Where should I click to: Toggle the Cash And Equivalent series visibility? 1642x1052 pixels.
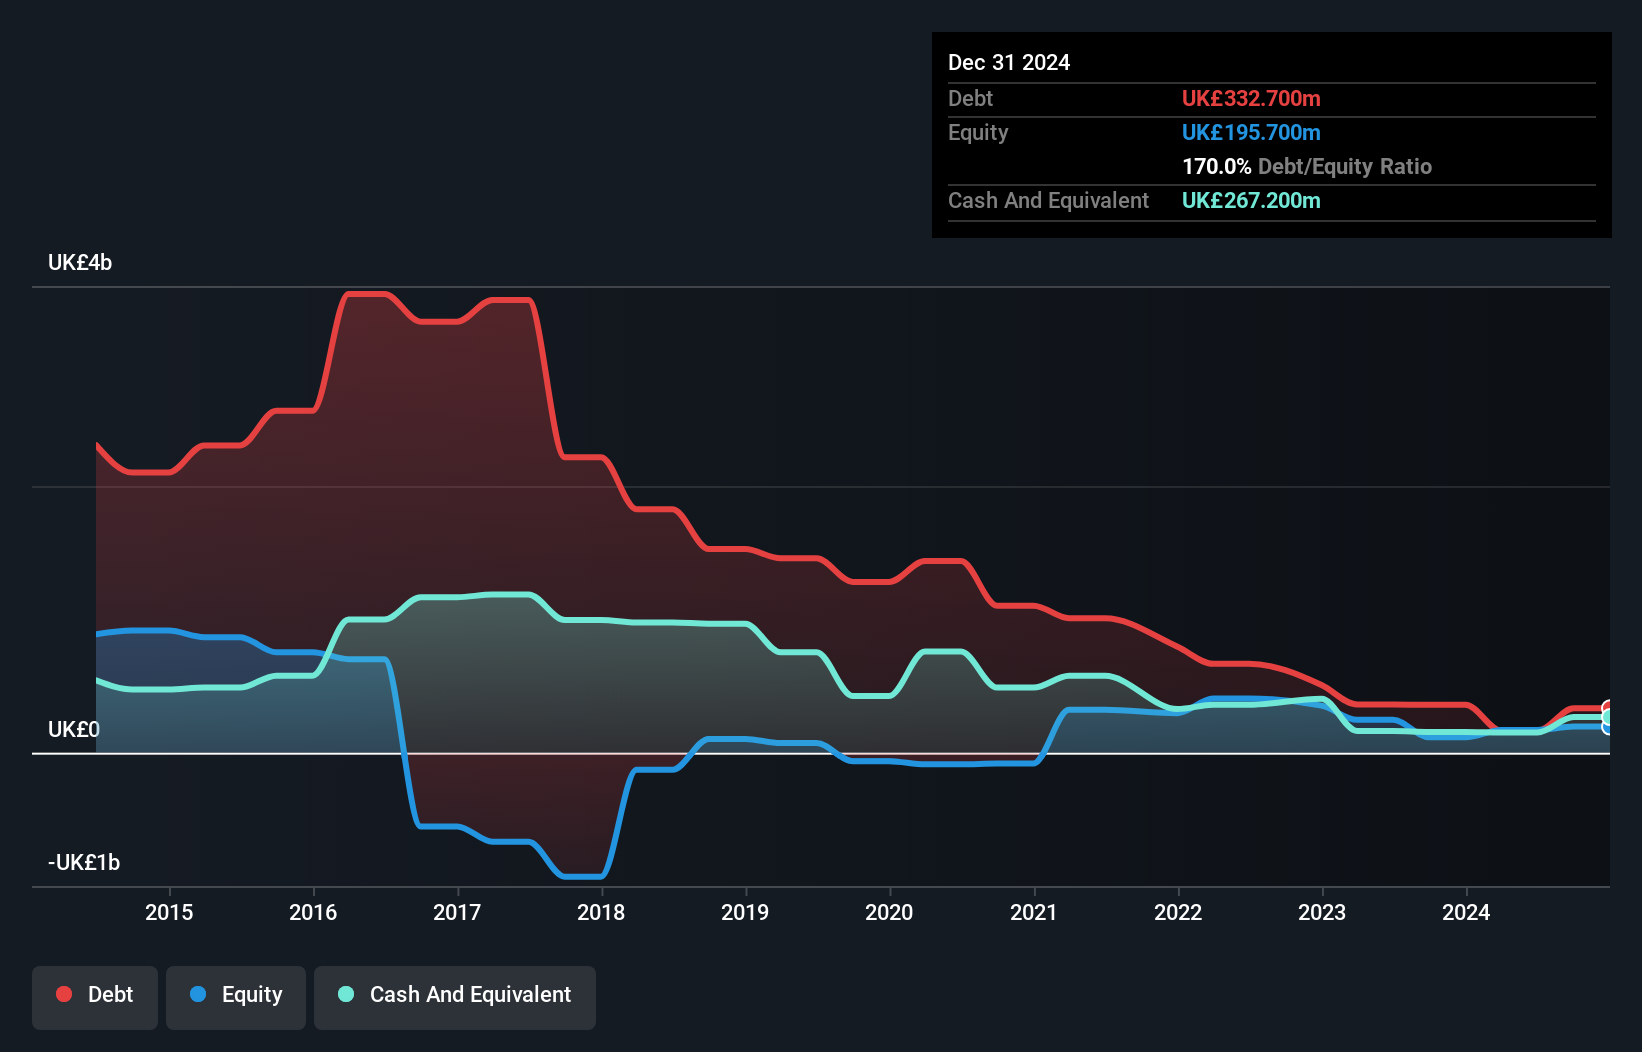(x=454, y=995)
